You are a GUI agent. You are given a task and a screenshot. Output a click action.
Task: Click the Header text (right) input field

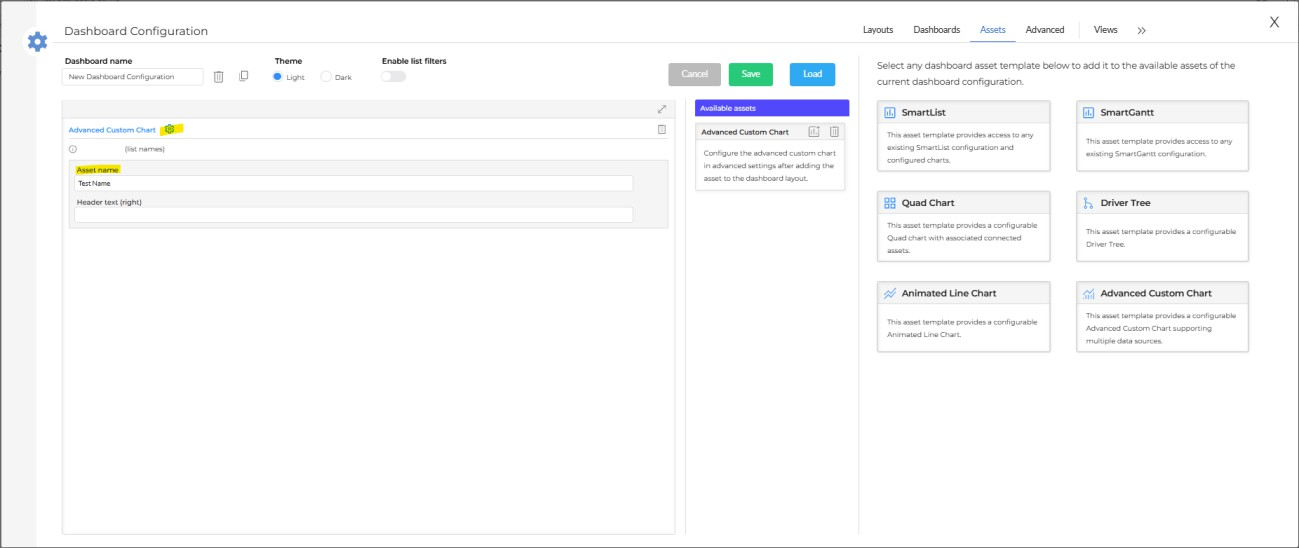[354, 215]
